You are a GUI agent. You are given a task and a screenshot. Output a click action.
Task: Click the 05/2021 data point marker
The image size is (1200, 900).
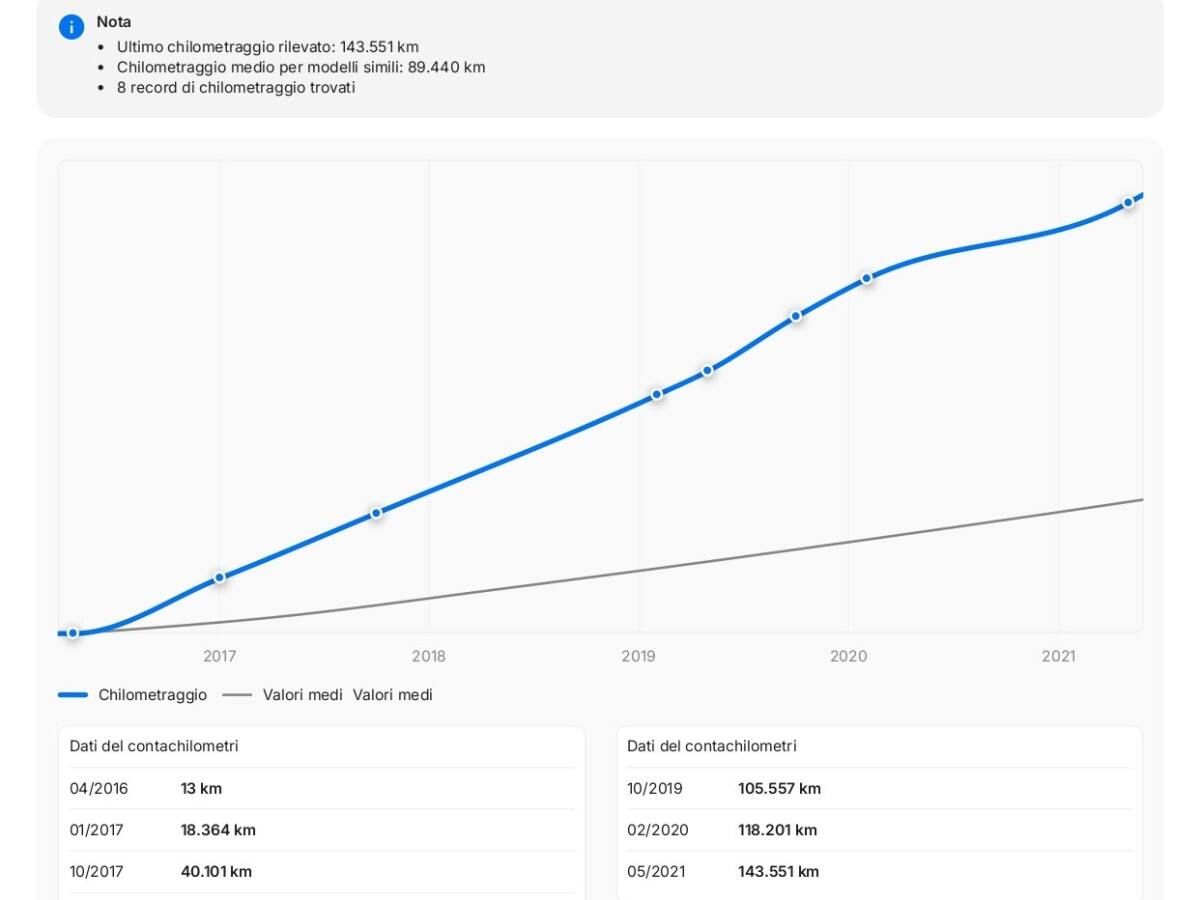coord(1128,202)
